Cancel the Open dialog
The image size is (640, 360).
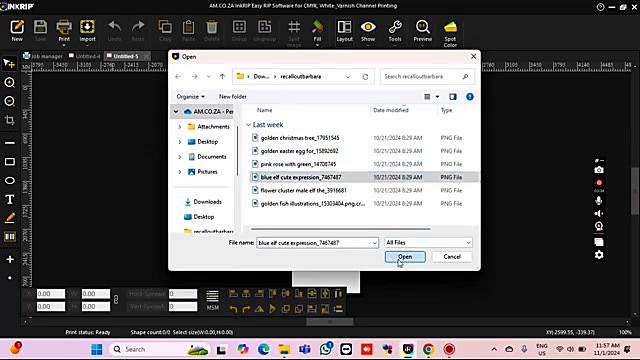(452, 257)
